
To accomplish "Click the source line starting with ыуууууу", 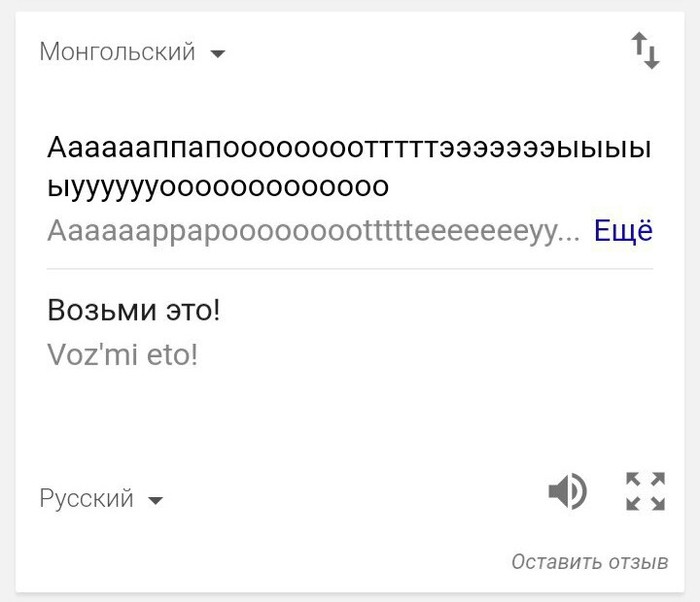I will (x=217, y=187).
